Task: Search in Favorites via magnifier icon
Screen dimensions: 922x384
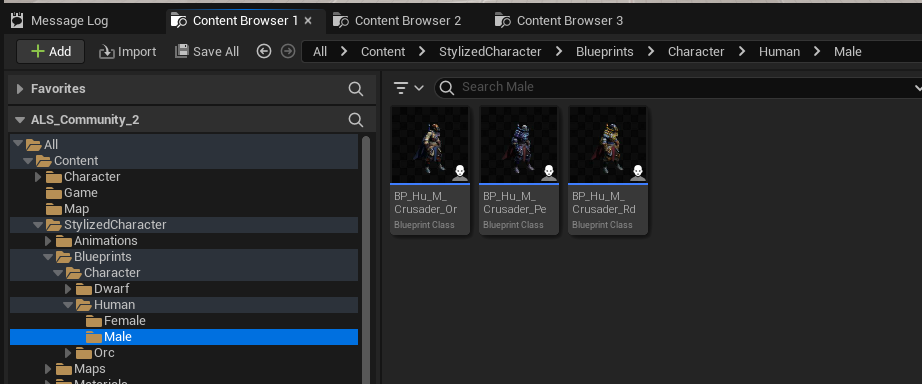Action: coord(356,89)
